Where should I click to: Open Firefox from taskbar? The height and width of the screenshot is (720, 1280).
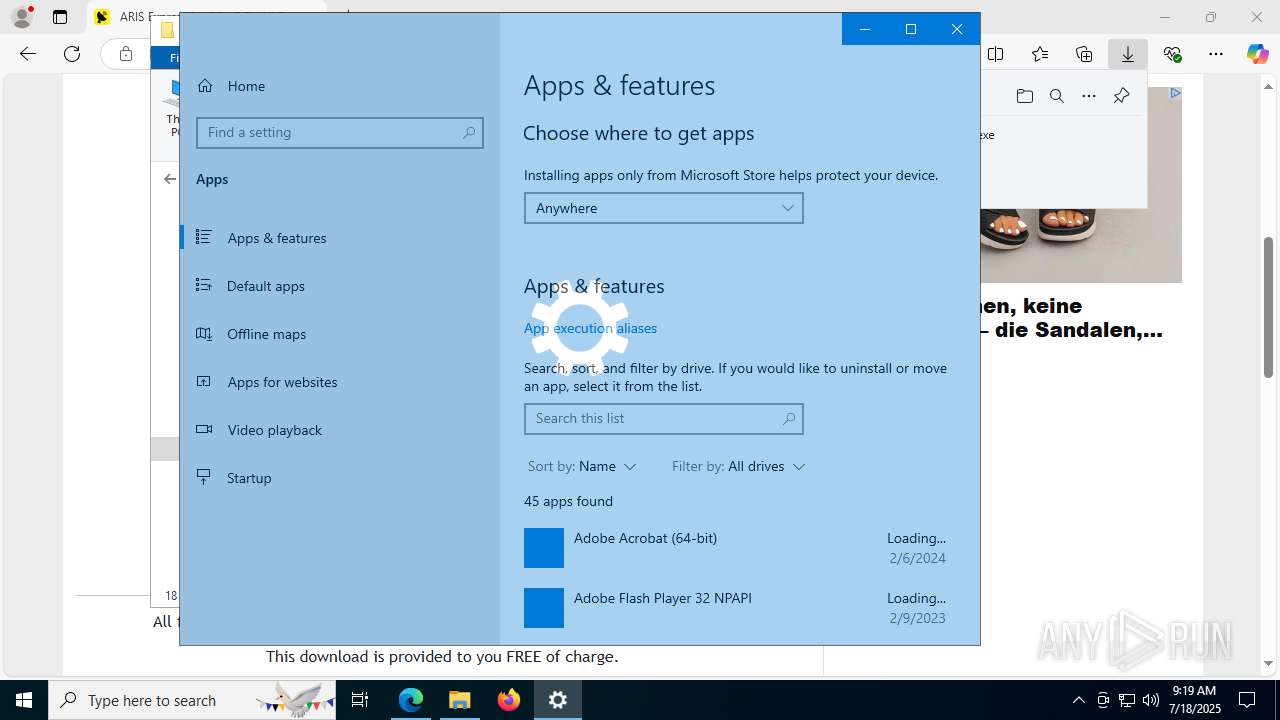(x=509, y=700)
